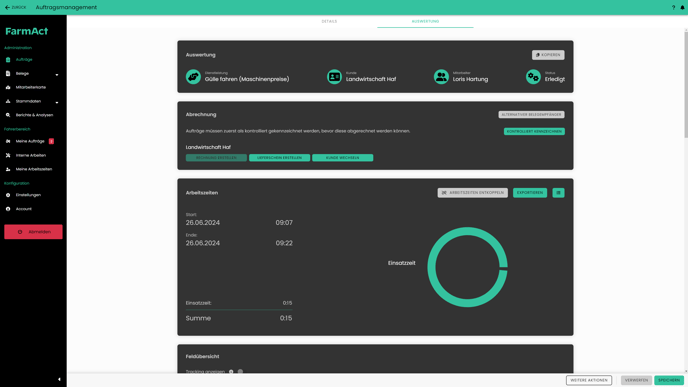688x387 pixels.
Task: Click the Kontrolliert kennzeichnen button
Action: tap(534, 131)
